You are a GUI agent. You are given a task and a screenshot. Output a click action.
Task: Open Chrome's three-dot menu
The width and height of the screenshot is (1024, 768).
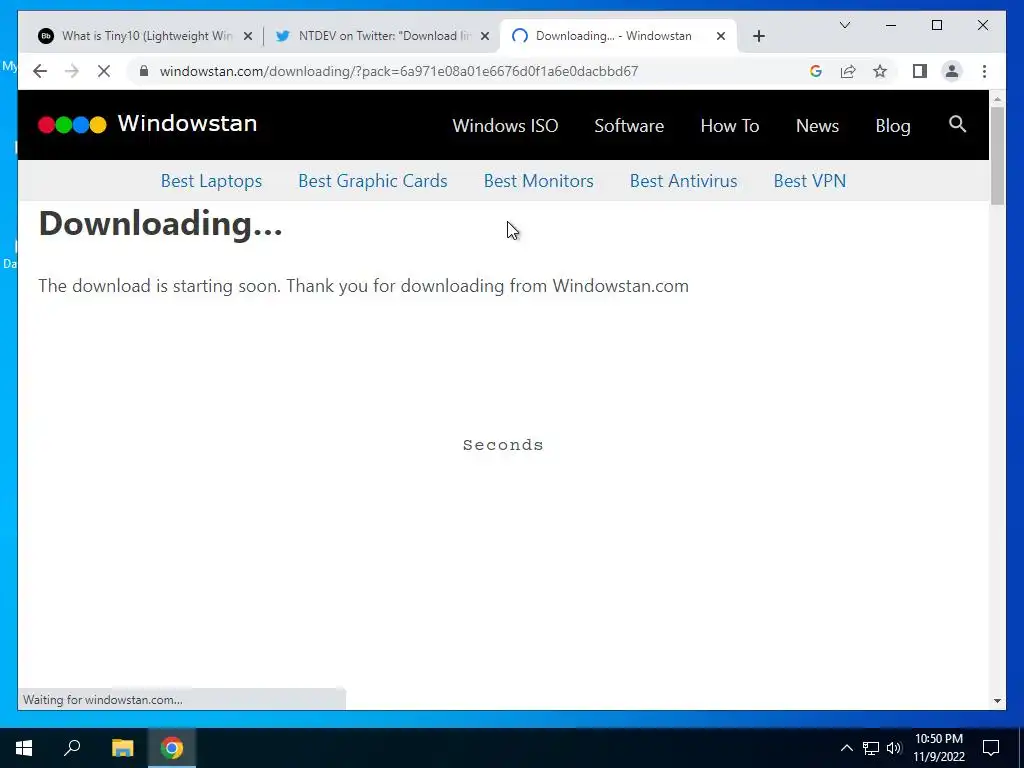click(984, 71)
